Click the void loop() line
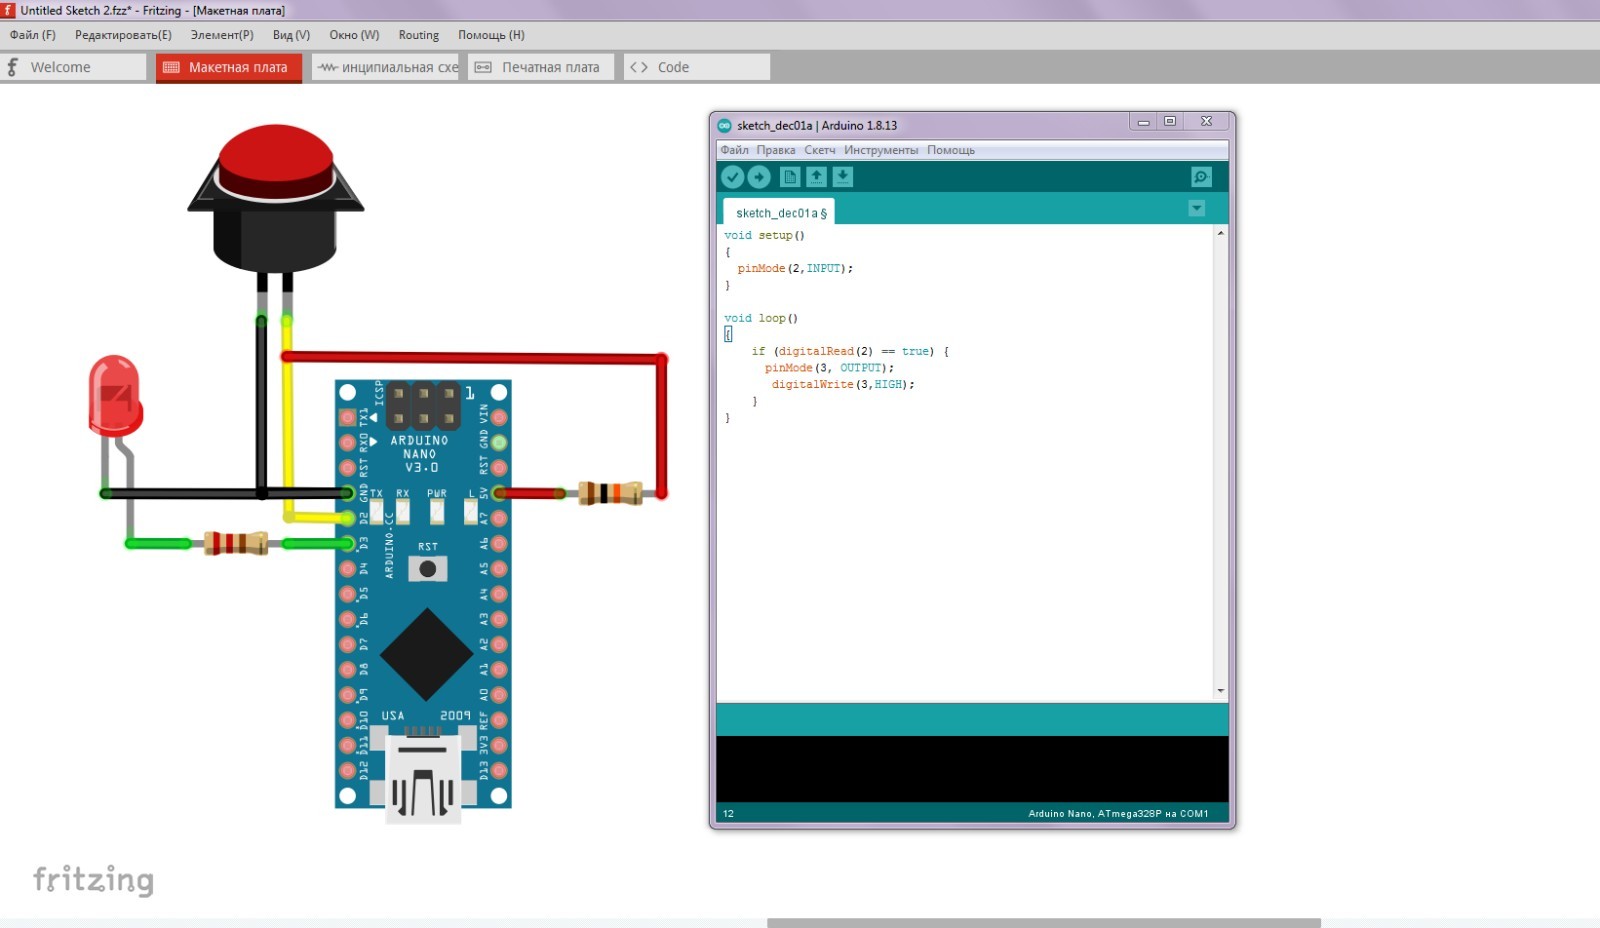The height and width of the screenshot is (928, 1600). click(x=761, y=318)
